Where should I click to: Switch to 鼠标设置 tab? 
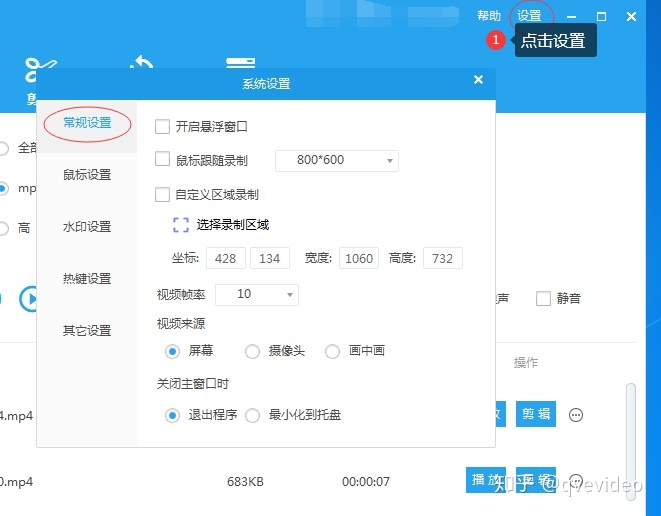[x=87, y=175]
